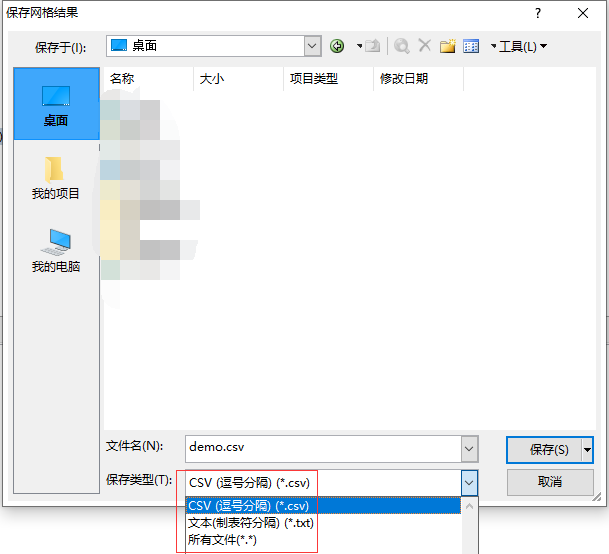Sort by the 修改日期 column header
Image resolution: width=609 pixels, height=554 pixels.
(419, 79)
